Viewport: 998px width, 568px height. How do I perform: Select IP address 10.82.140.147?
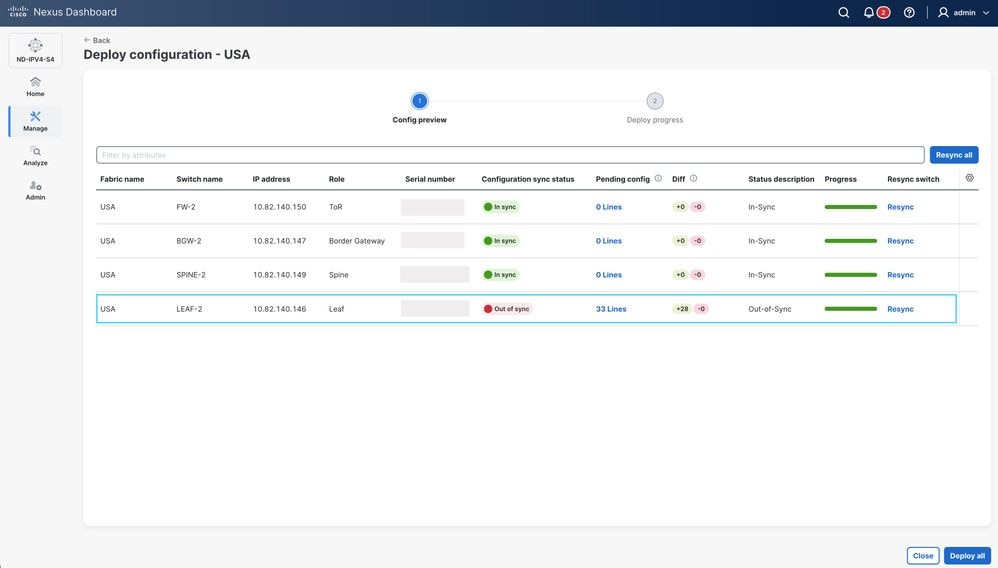[x=279, y=241]
